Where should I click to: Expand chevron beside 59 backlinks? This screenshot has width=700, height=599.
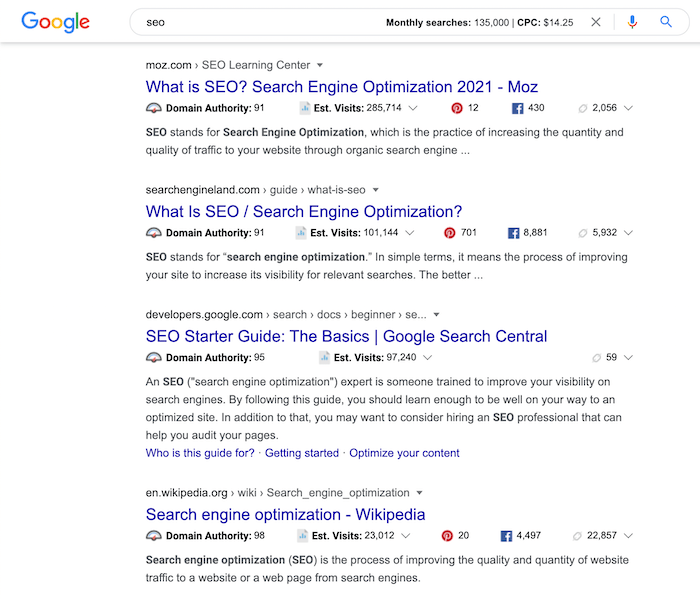(x=628, y=358)
